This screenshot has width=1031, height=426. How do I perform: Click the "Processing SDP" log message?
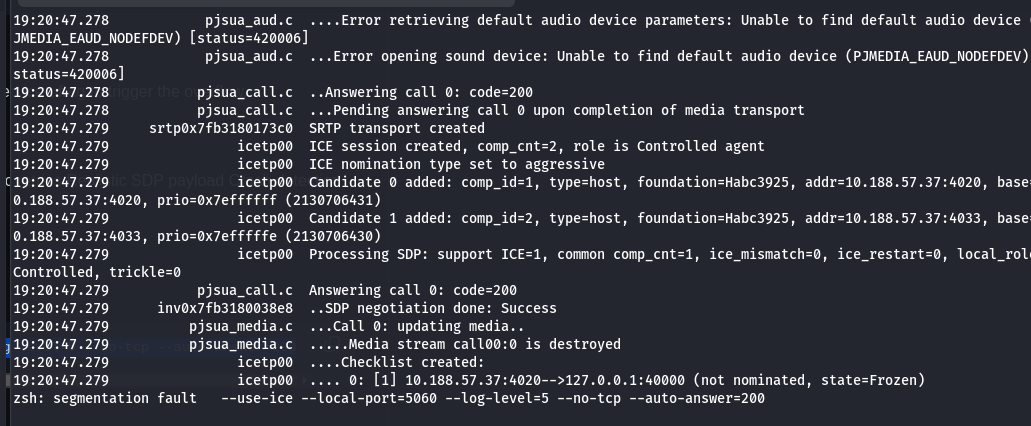(x=368, y=254)
